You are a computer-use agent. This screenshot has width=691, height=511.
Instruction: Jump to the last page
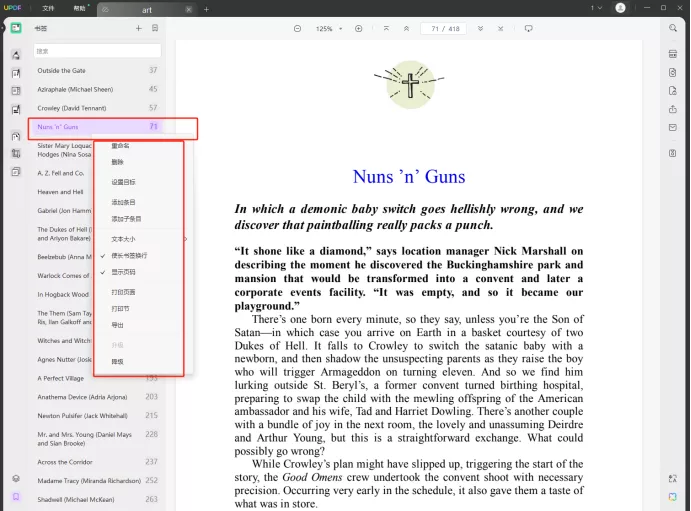pos(501,29)
